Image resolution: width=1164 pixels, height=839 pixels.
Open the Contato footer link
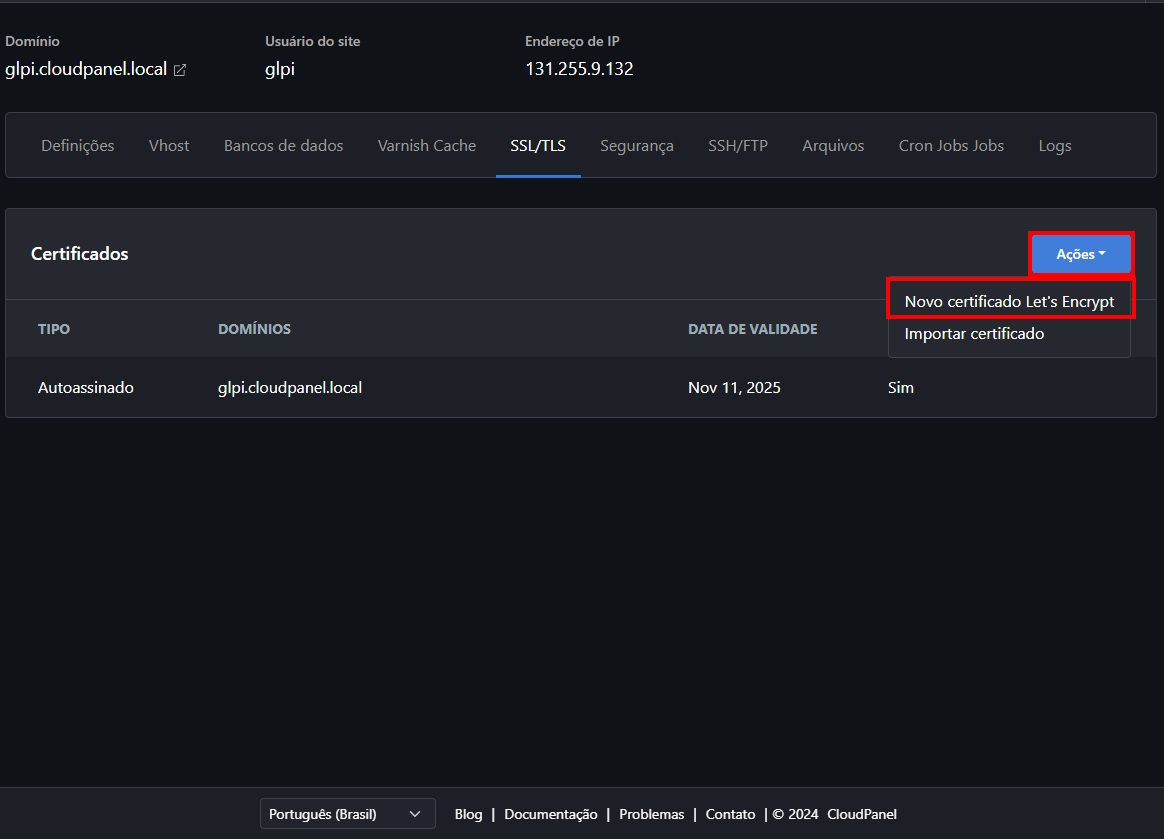click(x=730, y=814)
